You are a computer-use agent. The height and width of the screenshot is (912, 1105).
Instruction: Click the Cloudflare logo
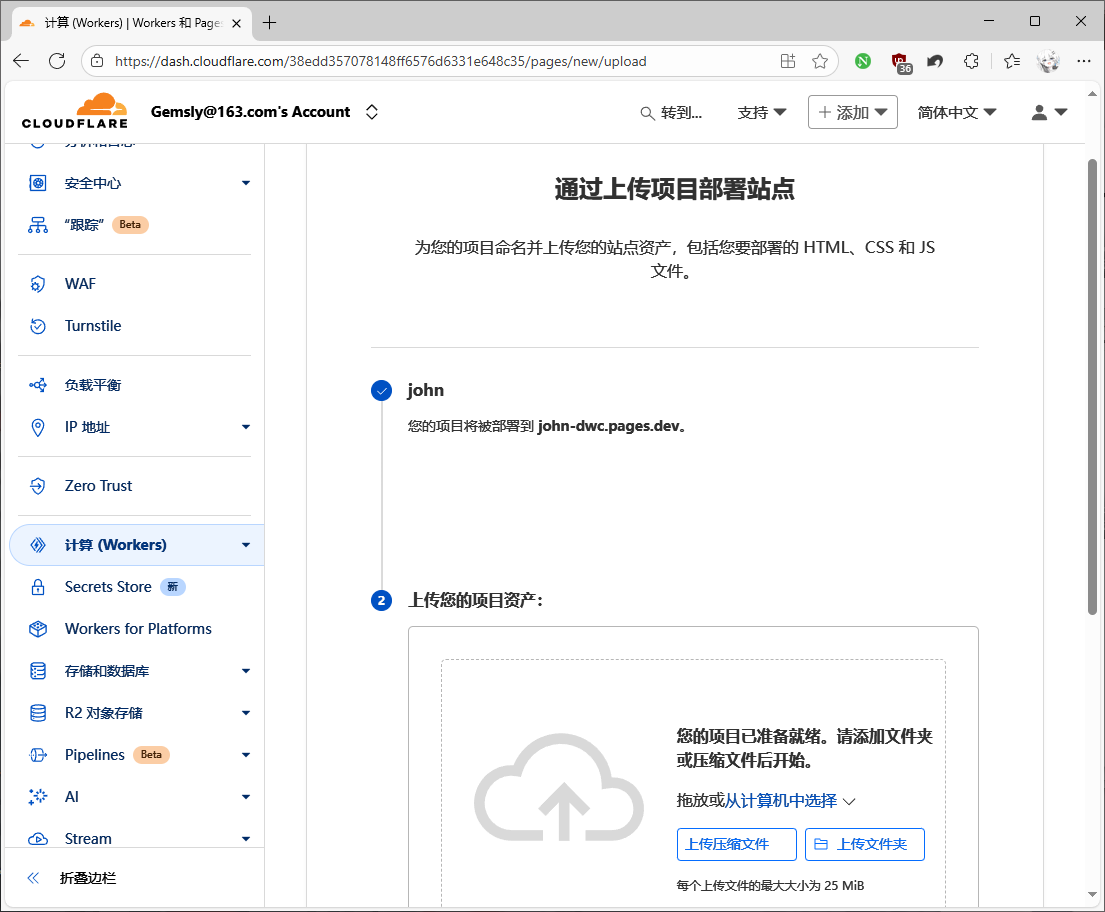[x=74, y=110]
